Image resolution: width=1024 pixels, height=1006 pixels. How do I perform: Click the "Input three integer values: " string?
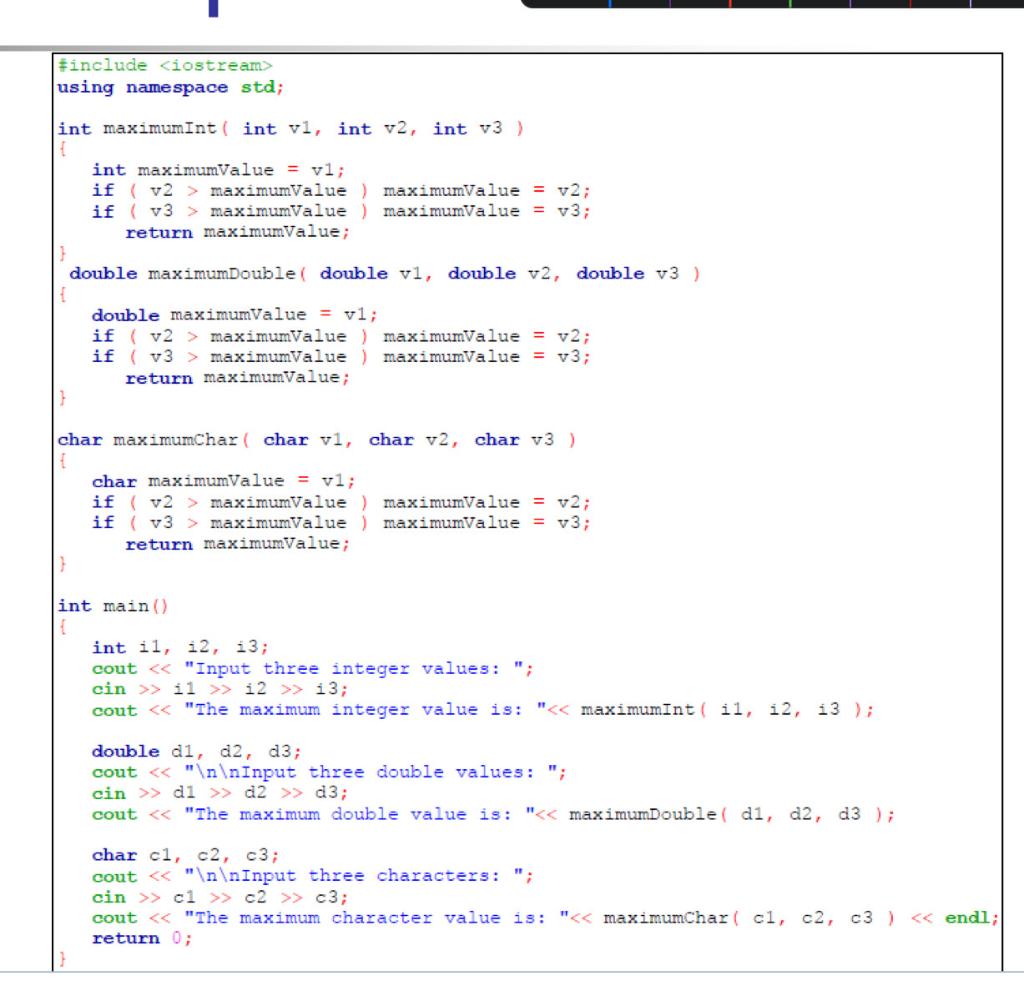click(354, 668)
